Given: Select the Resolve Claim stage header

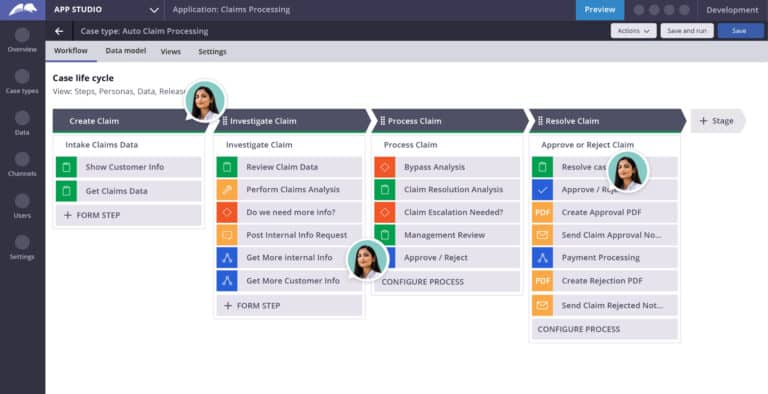Looking at the screenshot, I should [x=607, y=121].
